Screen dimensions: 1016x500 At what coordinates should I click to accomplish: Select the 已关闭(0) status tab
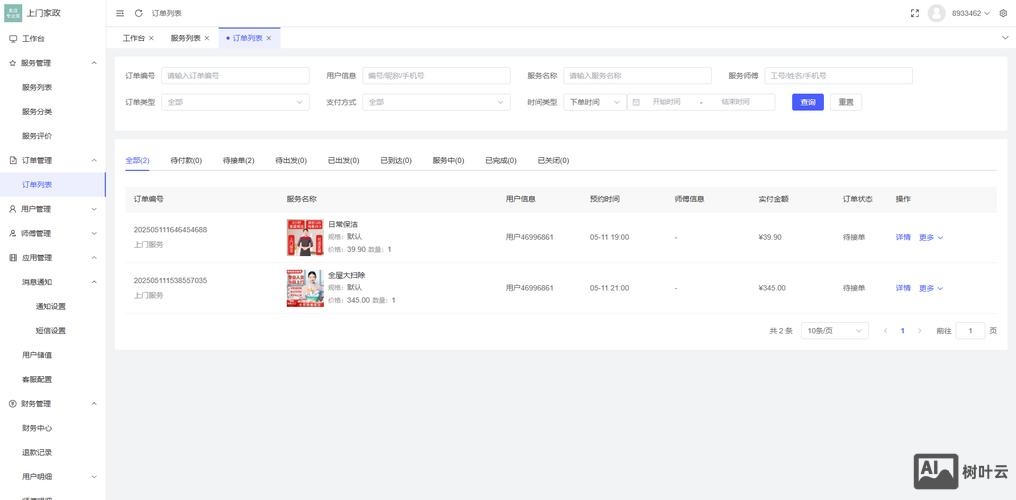click(553, 160)
